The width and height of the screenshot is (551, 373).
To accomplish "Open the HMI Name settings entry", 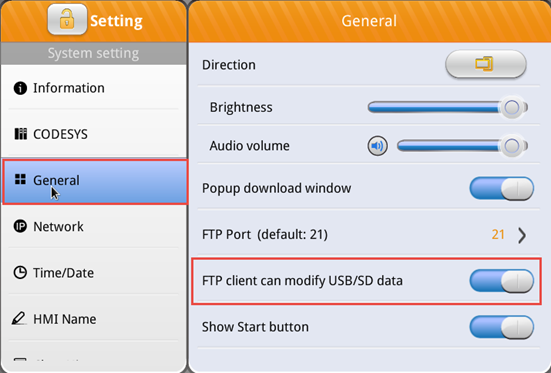I will tap(93, 319).
